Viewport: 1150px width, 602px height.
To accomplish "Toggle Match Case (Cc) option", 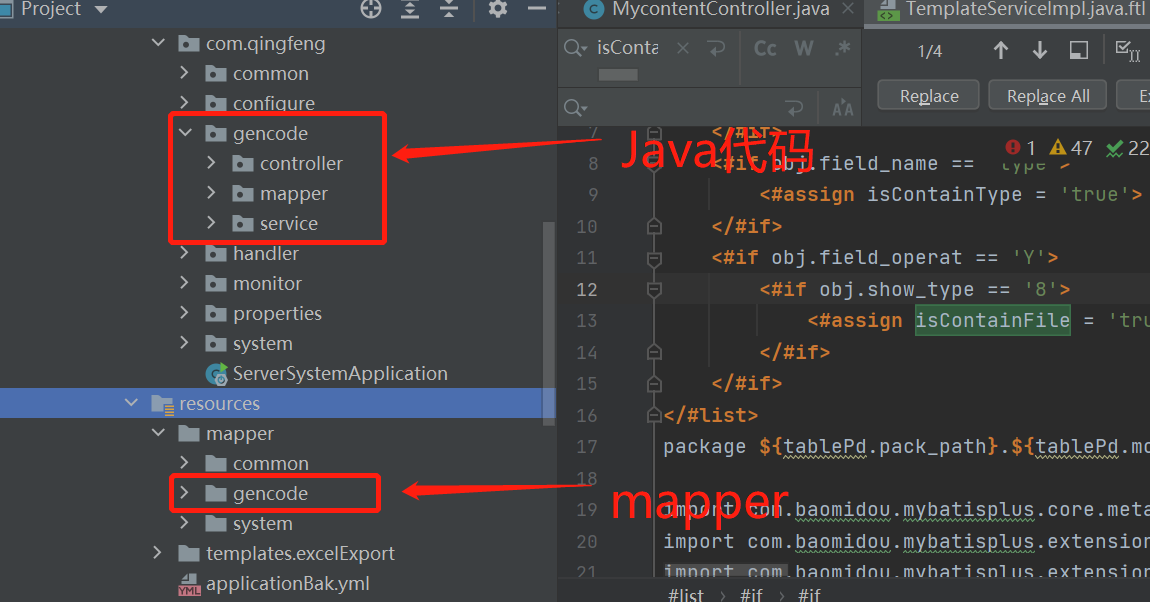I will (x=765, y=48).
